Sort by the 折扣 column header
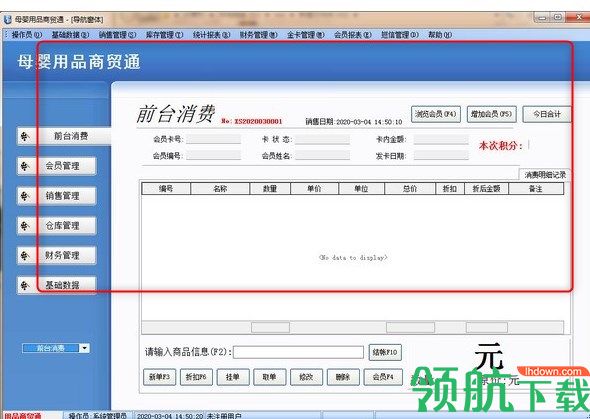Viewport: 590px width, 419px height. click(450, 188)
